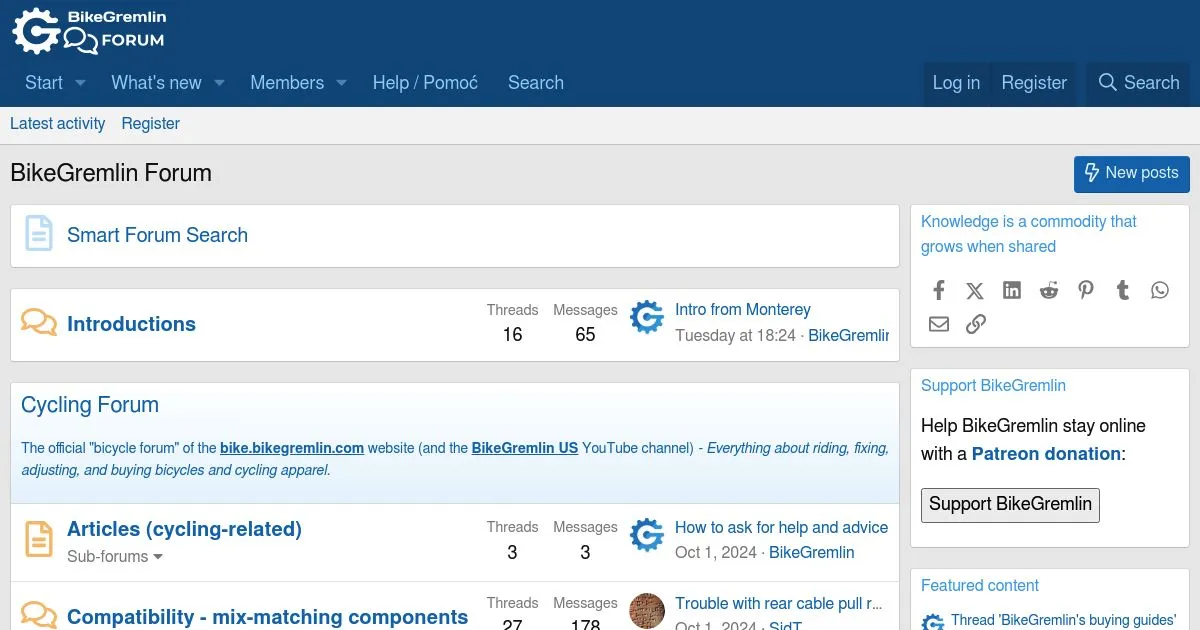This screenshot has height=630, width=1200.
Task: Click the Compatibility forum speech bubbles icon
Action: coord(39,615)
